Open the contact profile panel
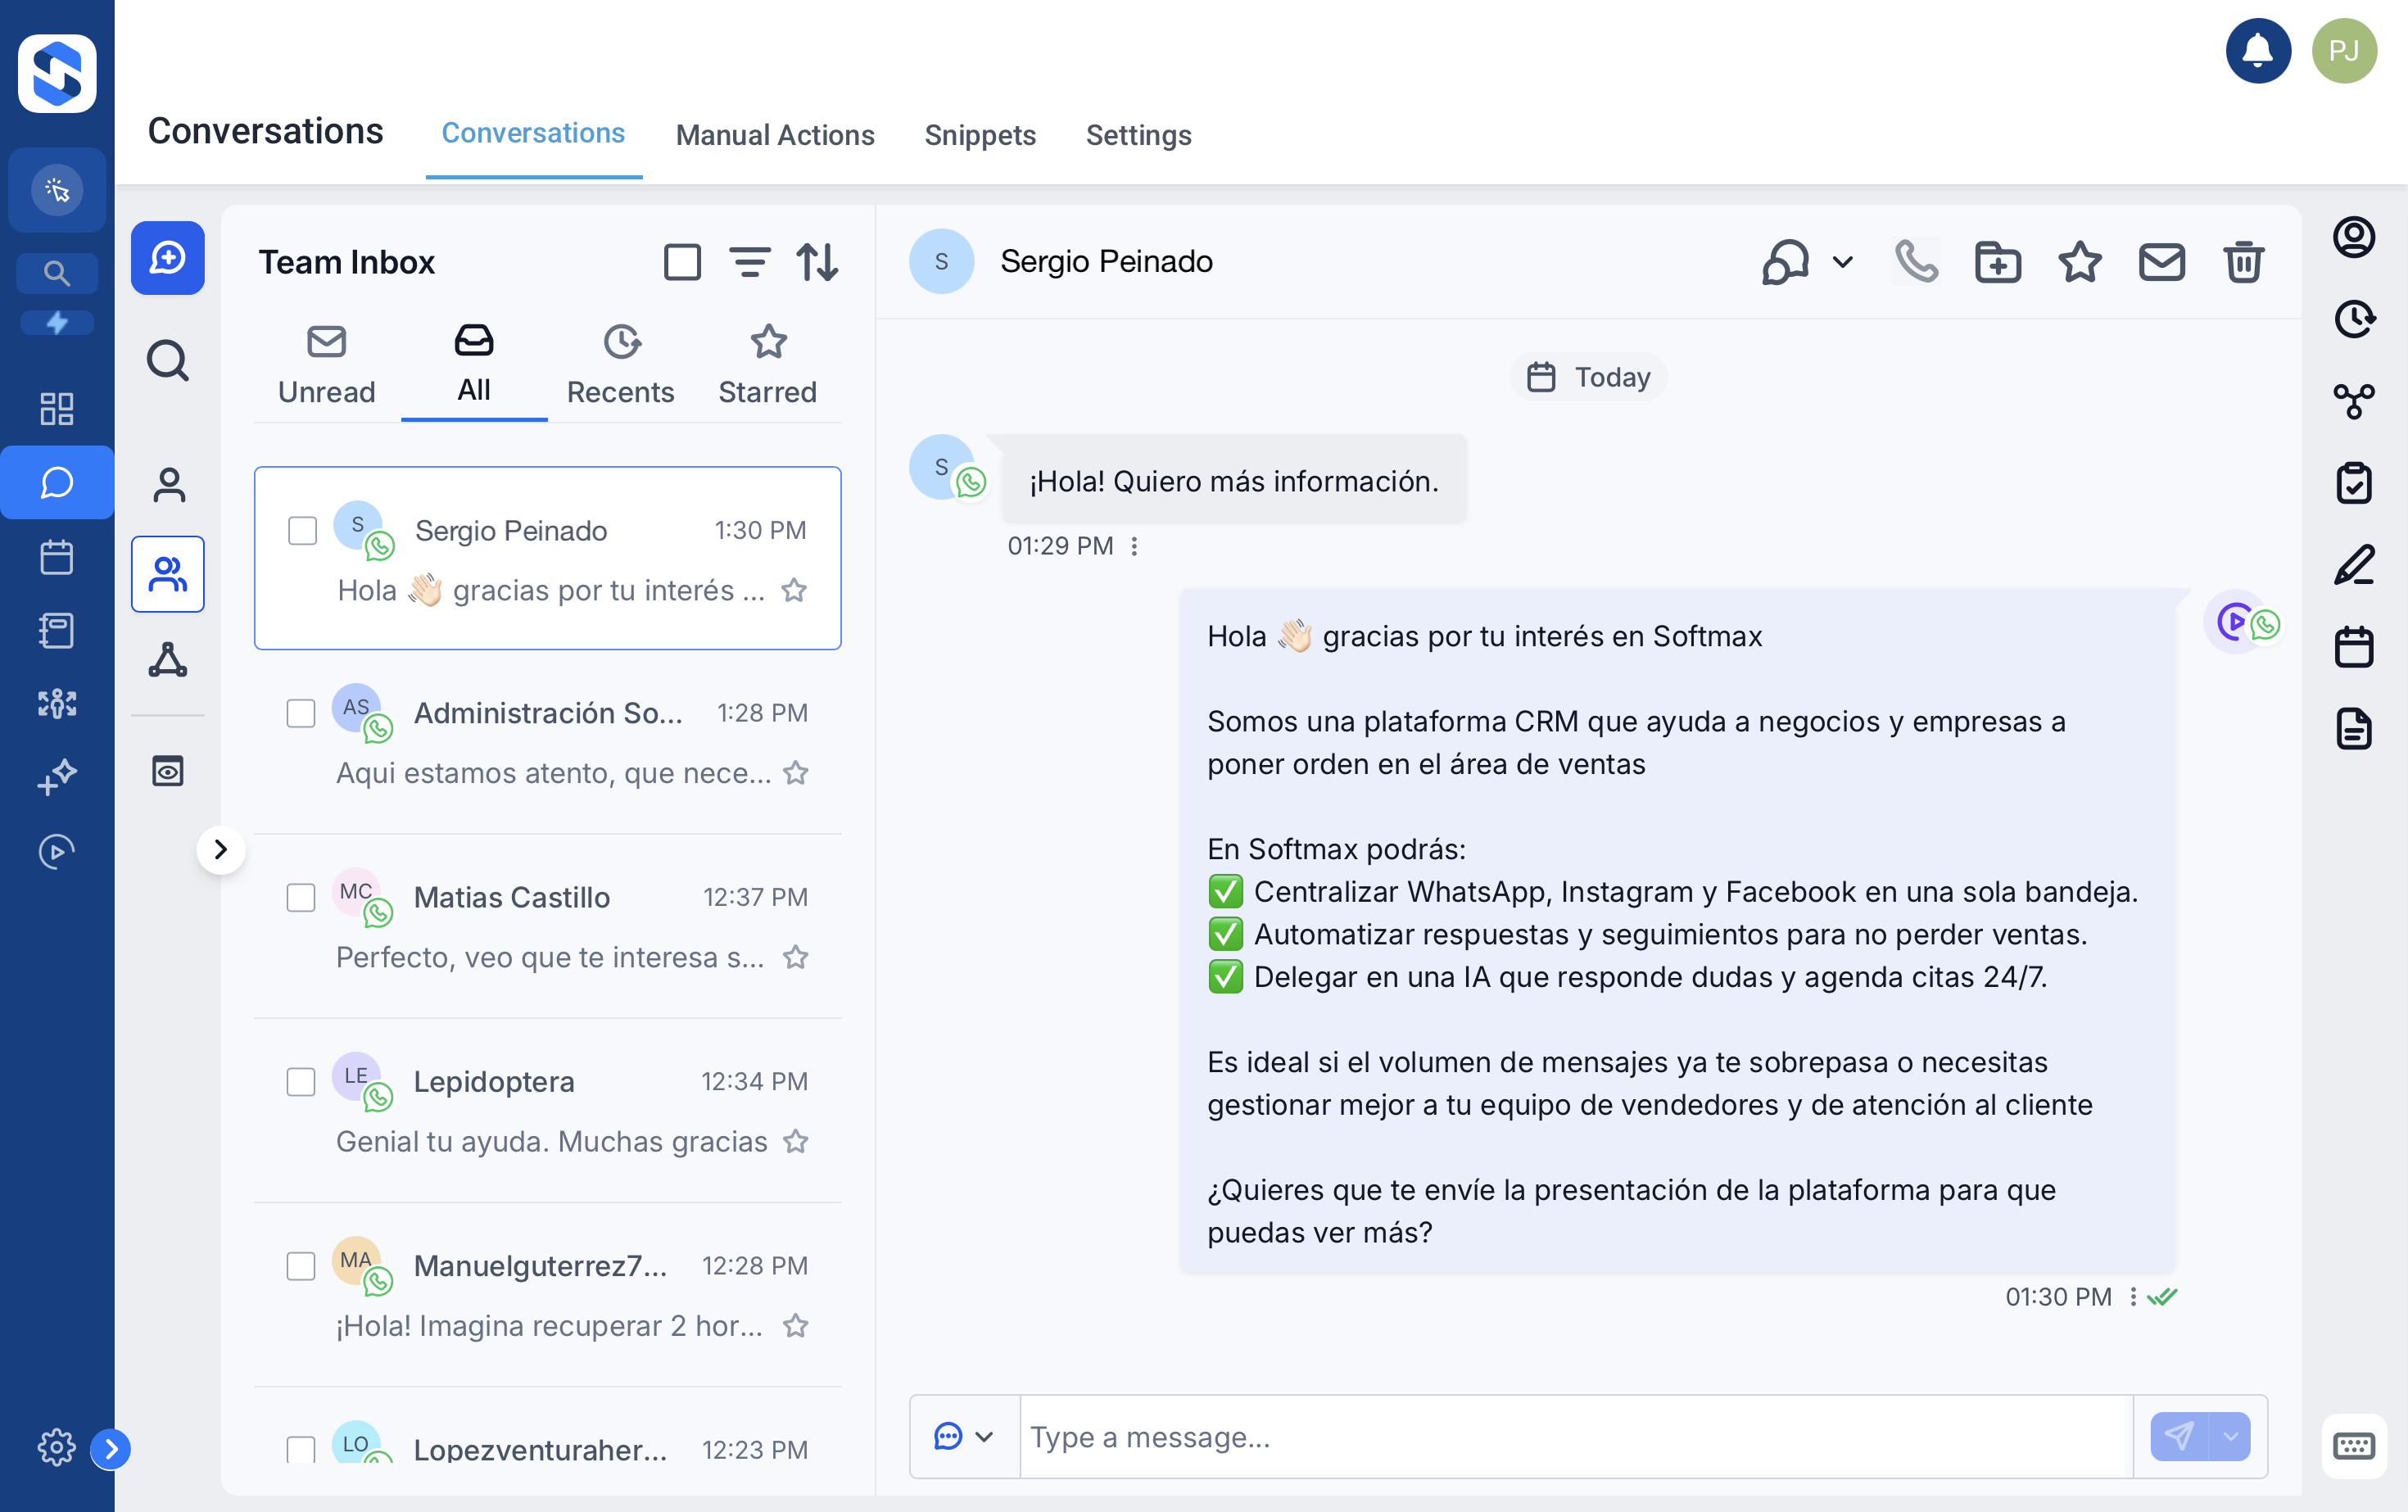Screen dimensions: 2408x1512 (2356, 237)
